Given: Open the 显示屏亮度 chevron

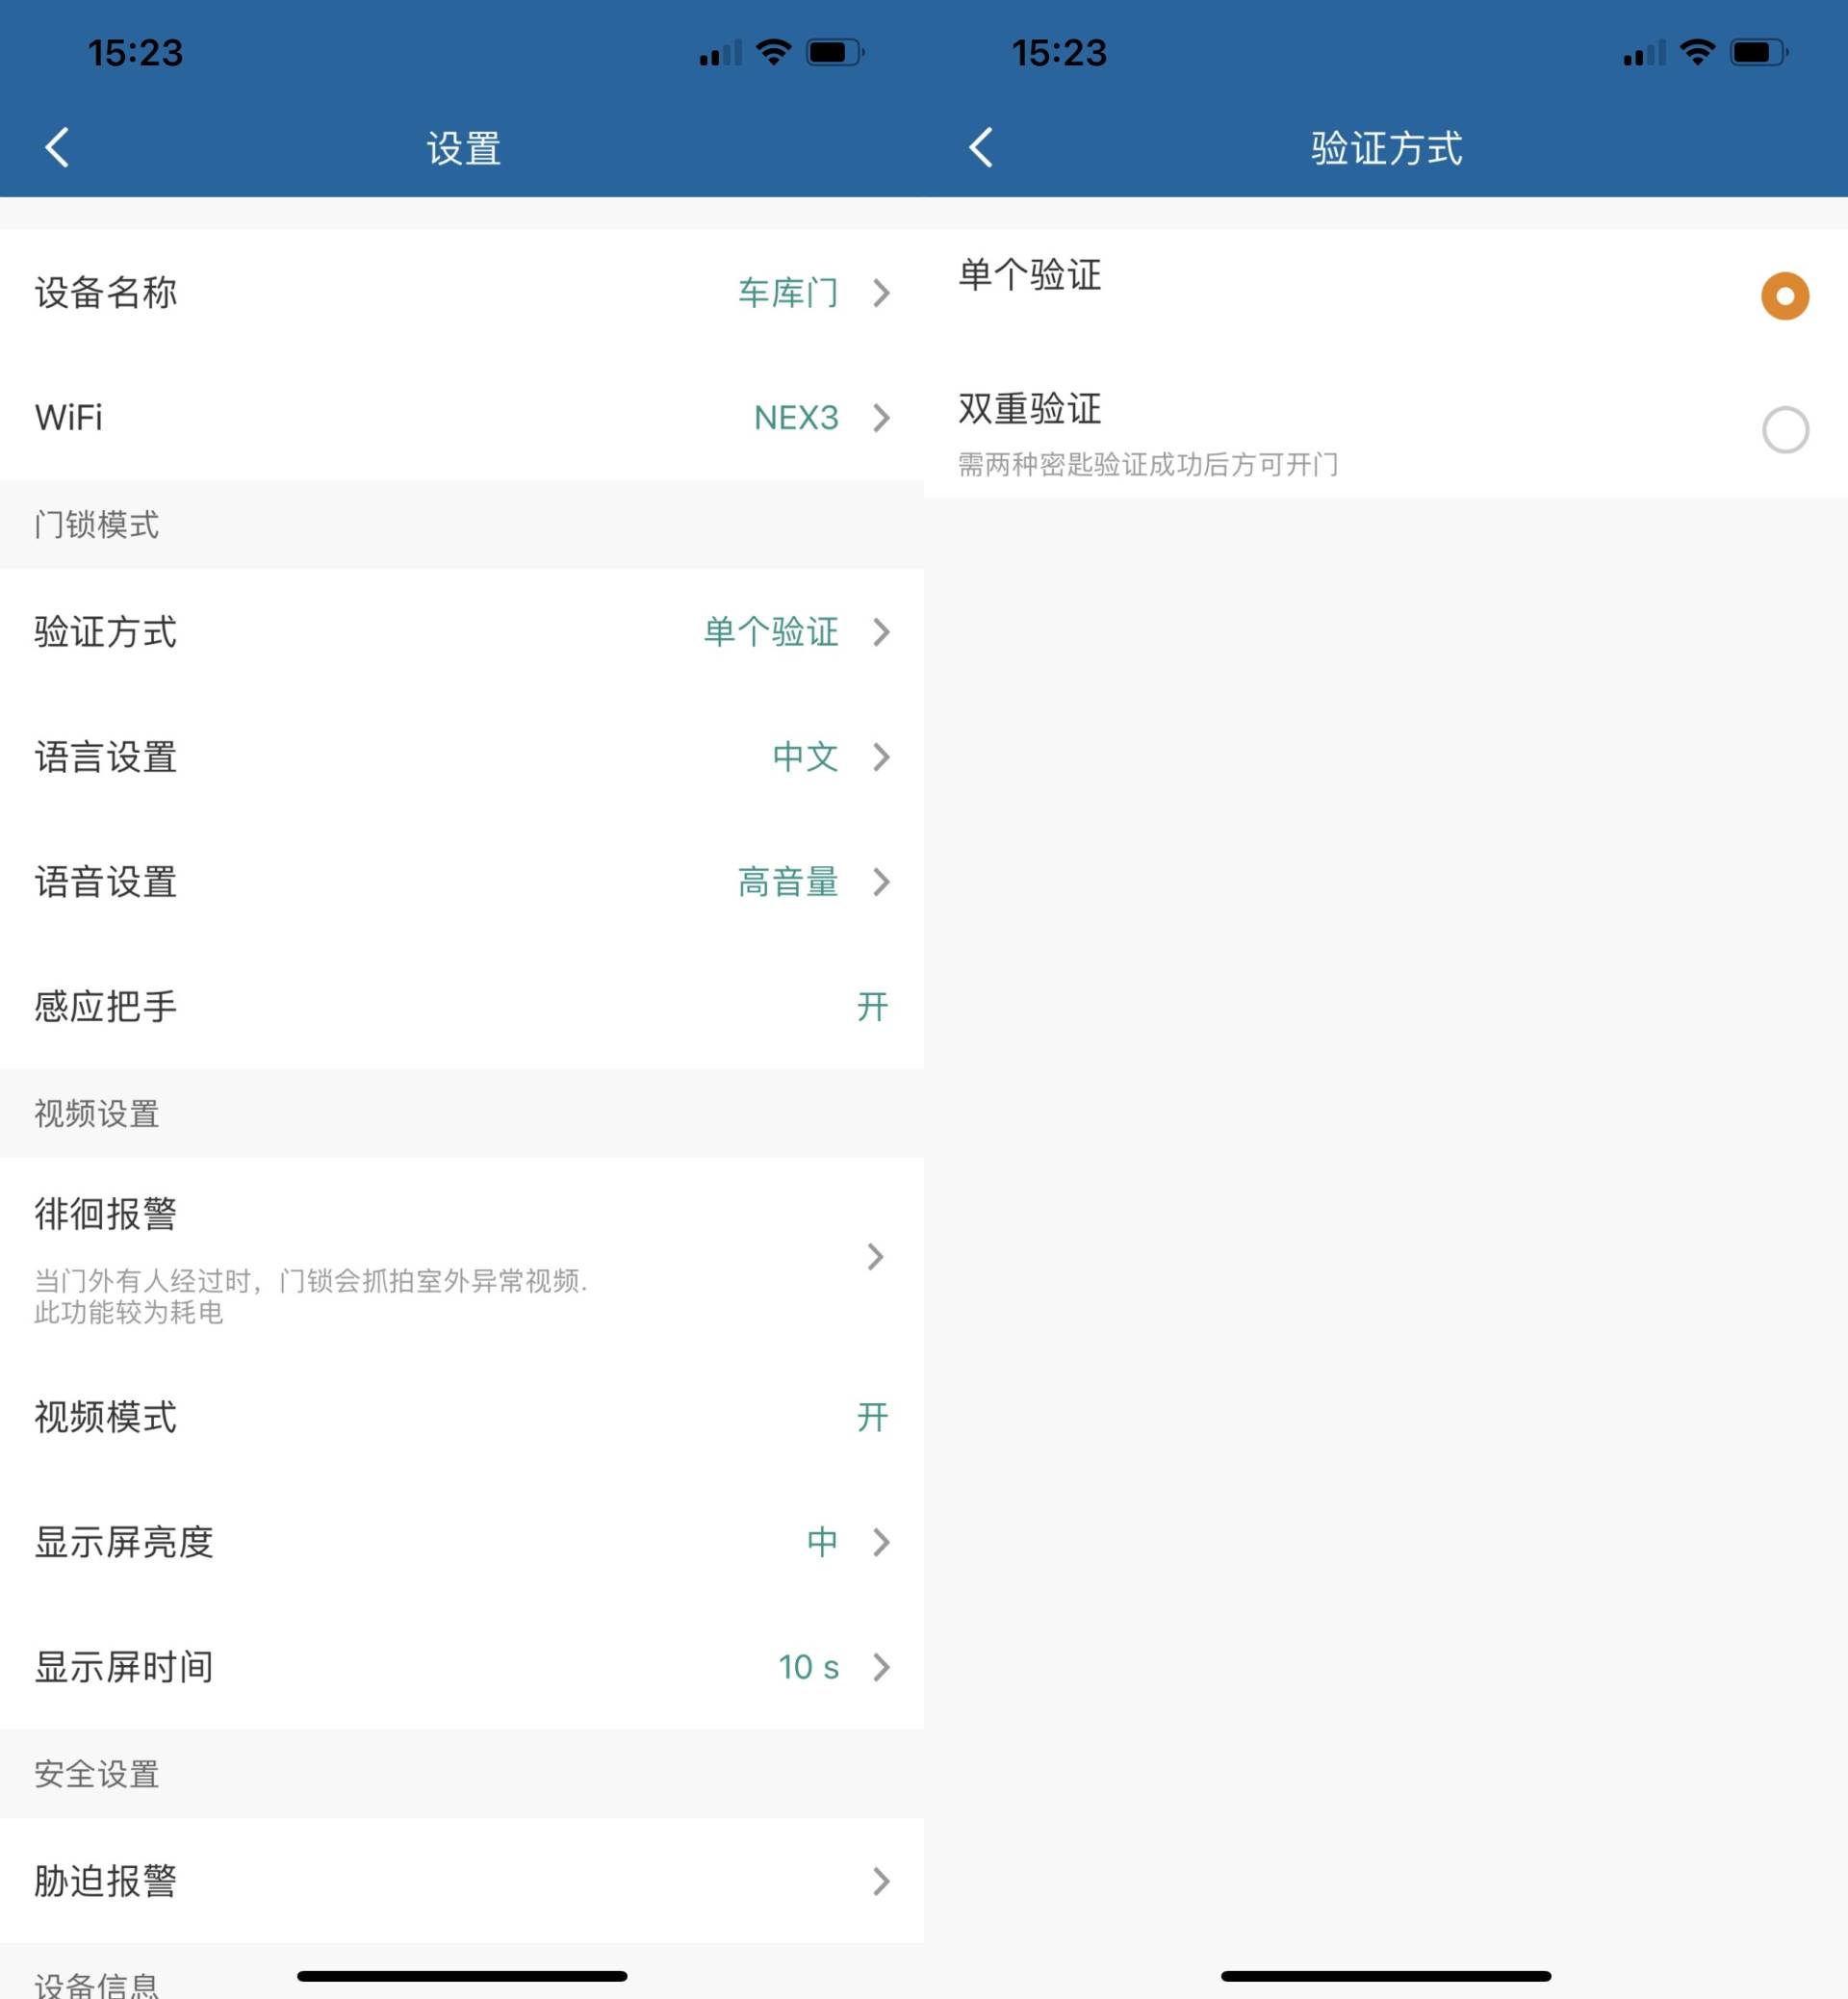Looking at the screenshot, I should [x=880, y=1542].
